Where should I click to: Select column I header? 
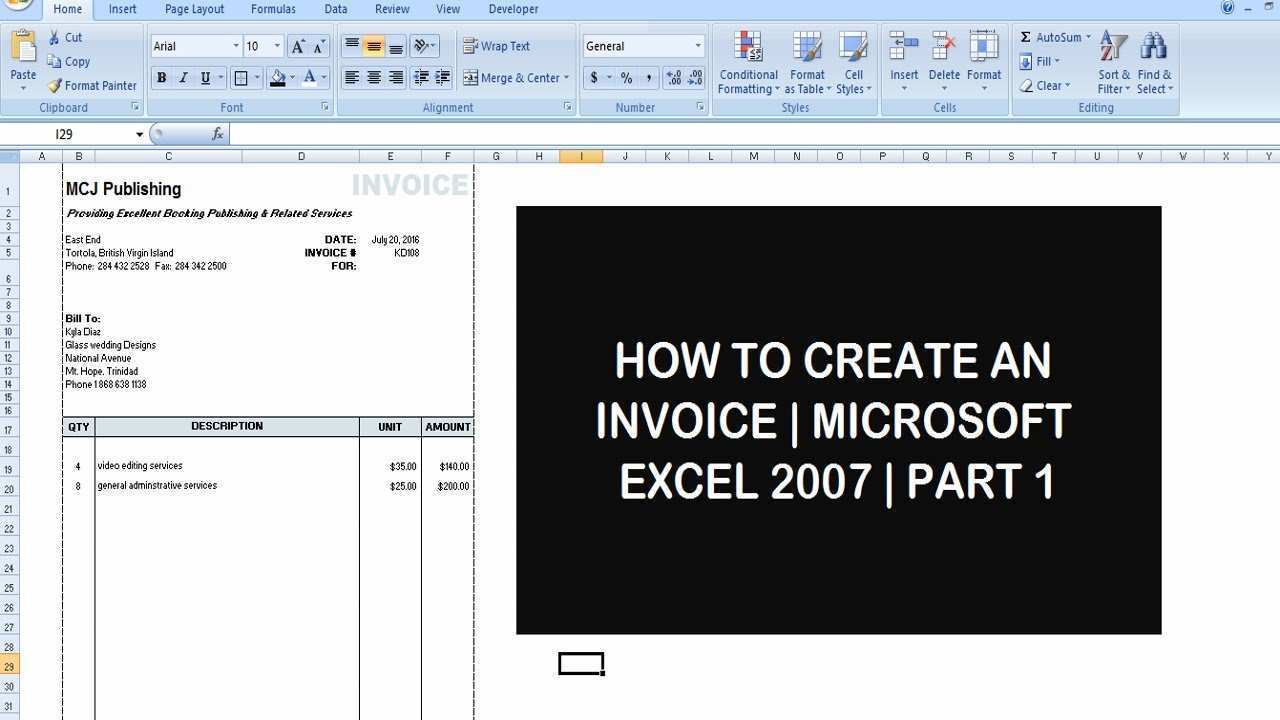click(581, 156)
